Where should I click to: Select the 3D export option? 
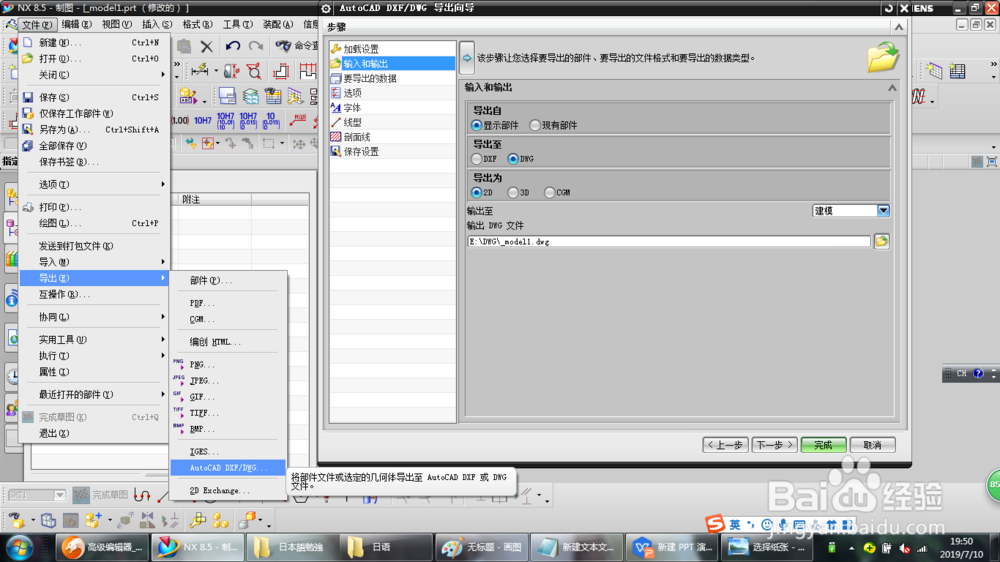click(x=513, y=192)
